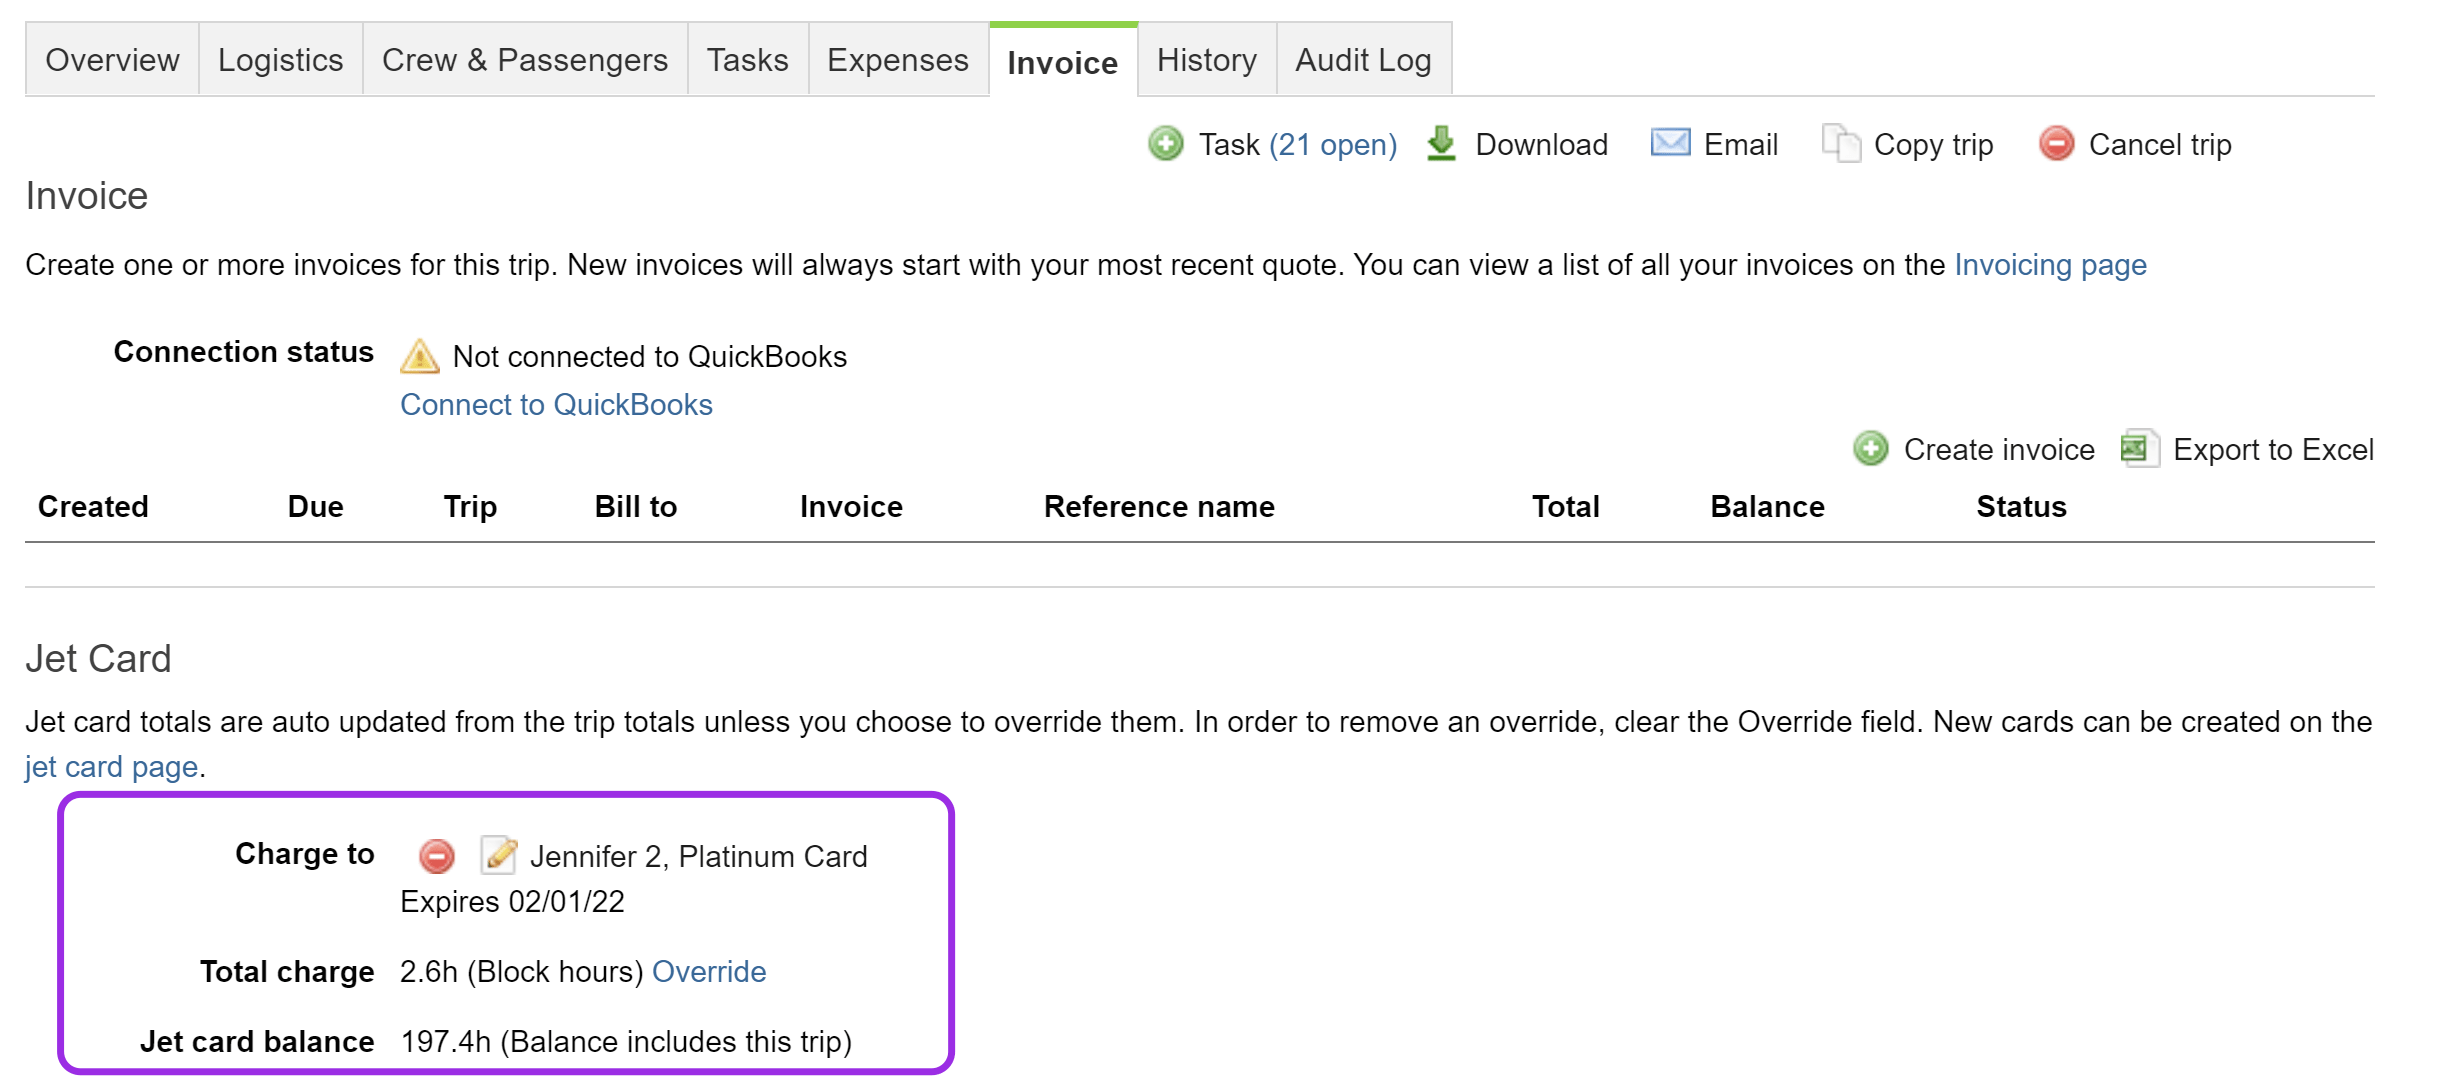Open the Crew & Passengers tab
Image resolution: width=2450 pixels, height=1076 pixels.
click(x=524, y=60)
